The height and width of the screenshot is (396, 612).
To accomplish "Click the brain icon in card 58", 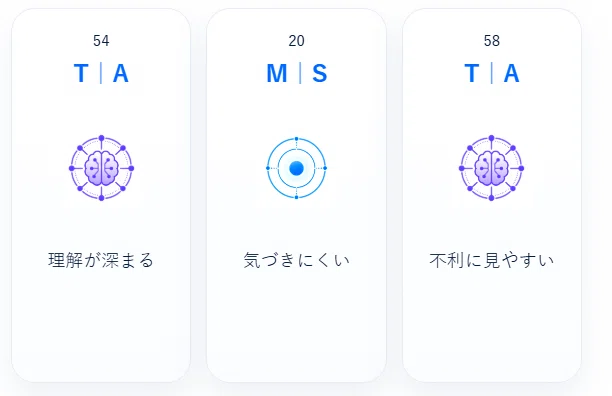I will (x=491, y=168).
